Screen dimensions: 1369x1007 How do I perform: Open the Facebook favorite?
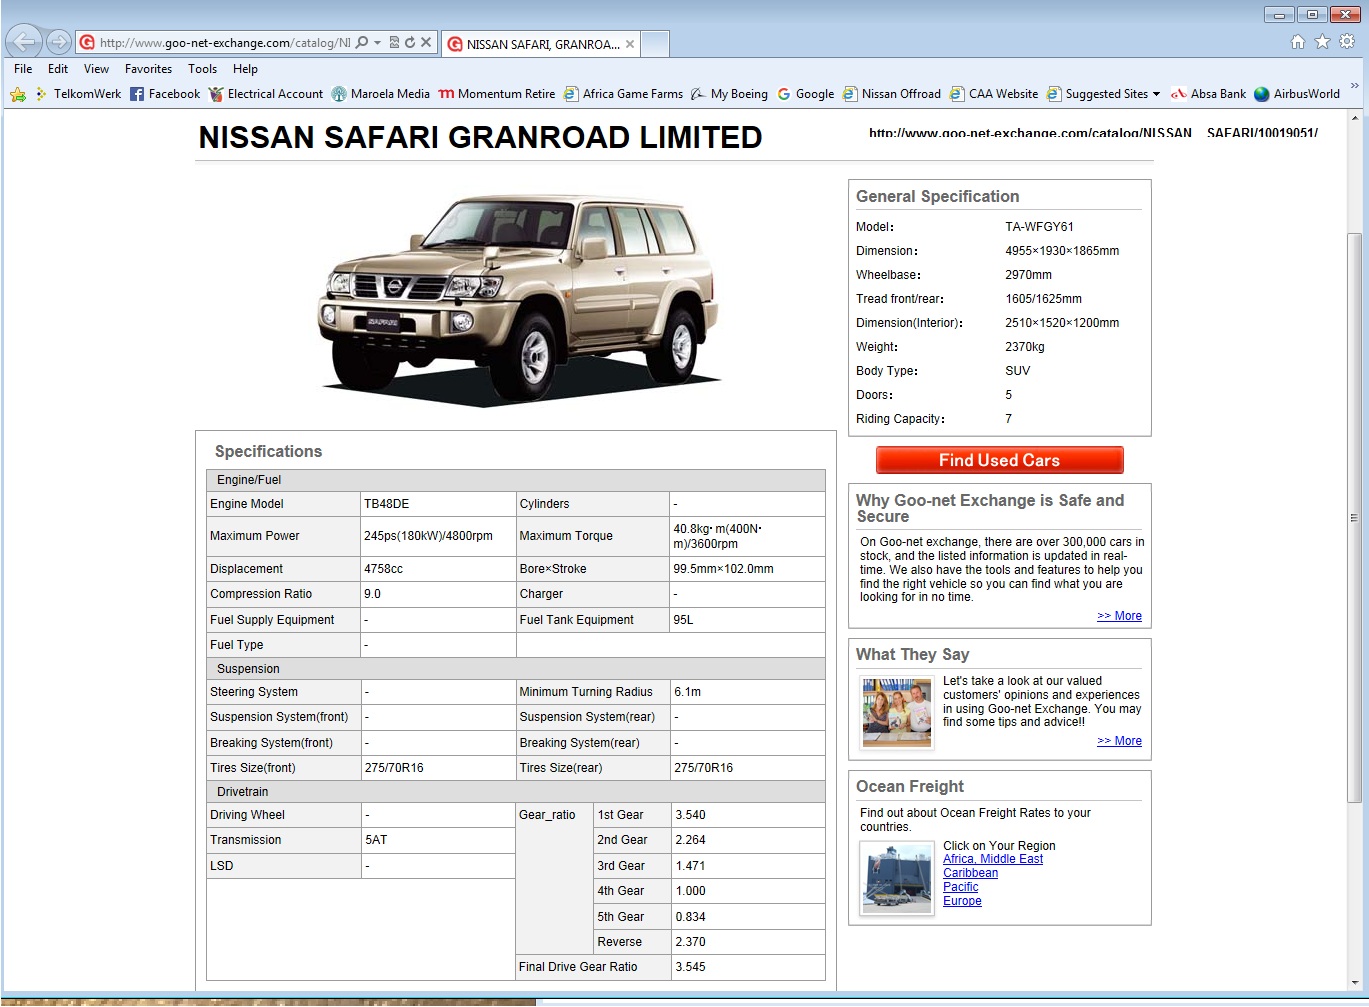(165, 94)
